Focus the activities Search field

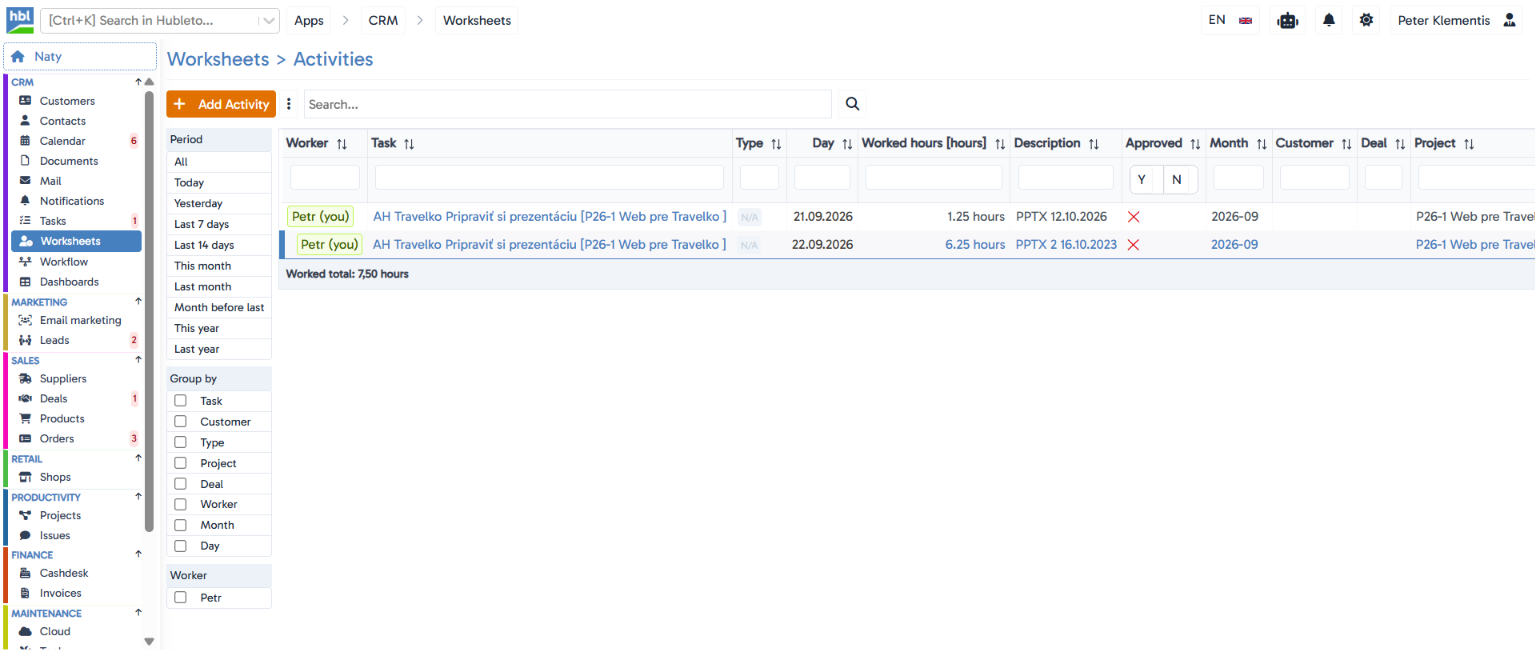tap(567, 104)
